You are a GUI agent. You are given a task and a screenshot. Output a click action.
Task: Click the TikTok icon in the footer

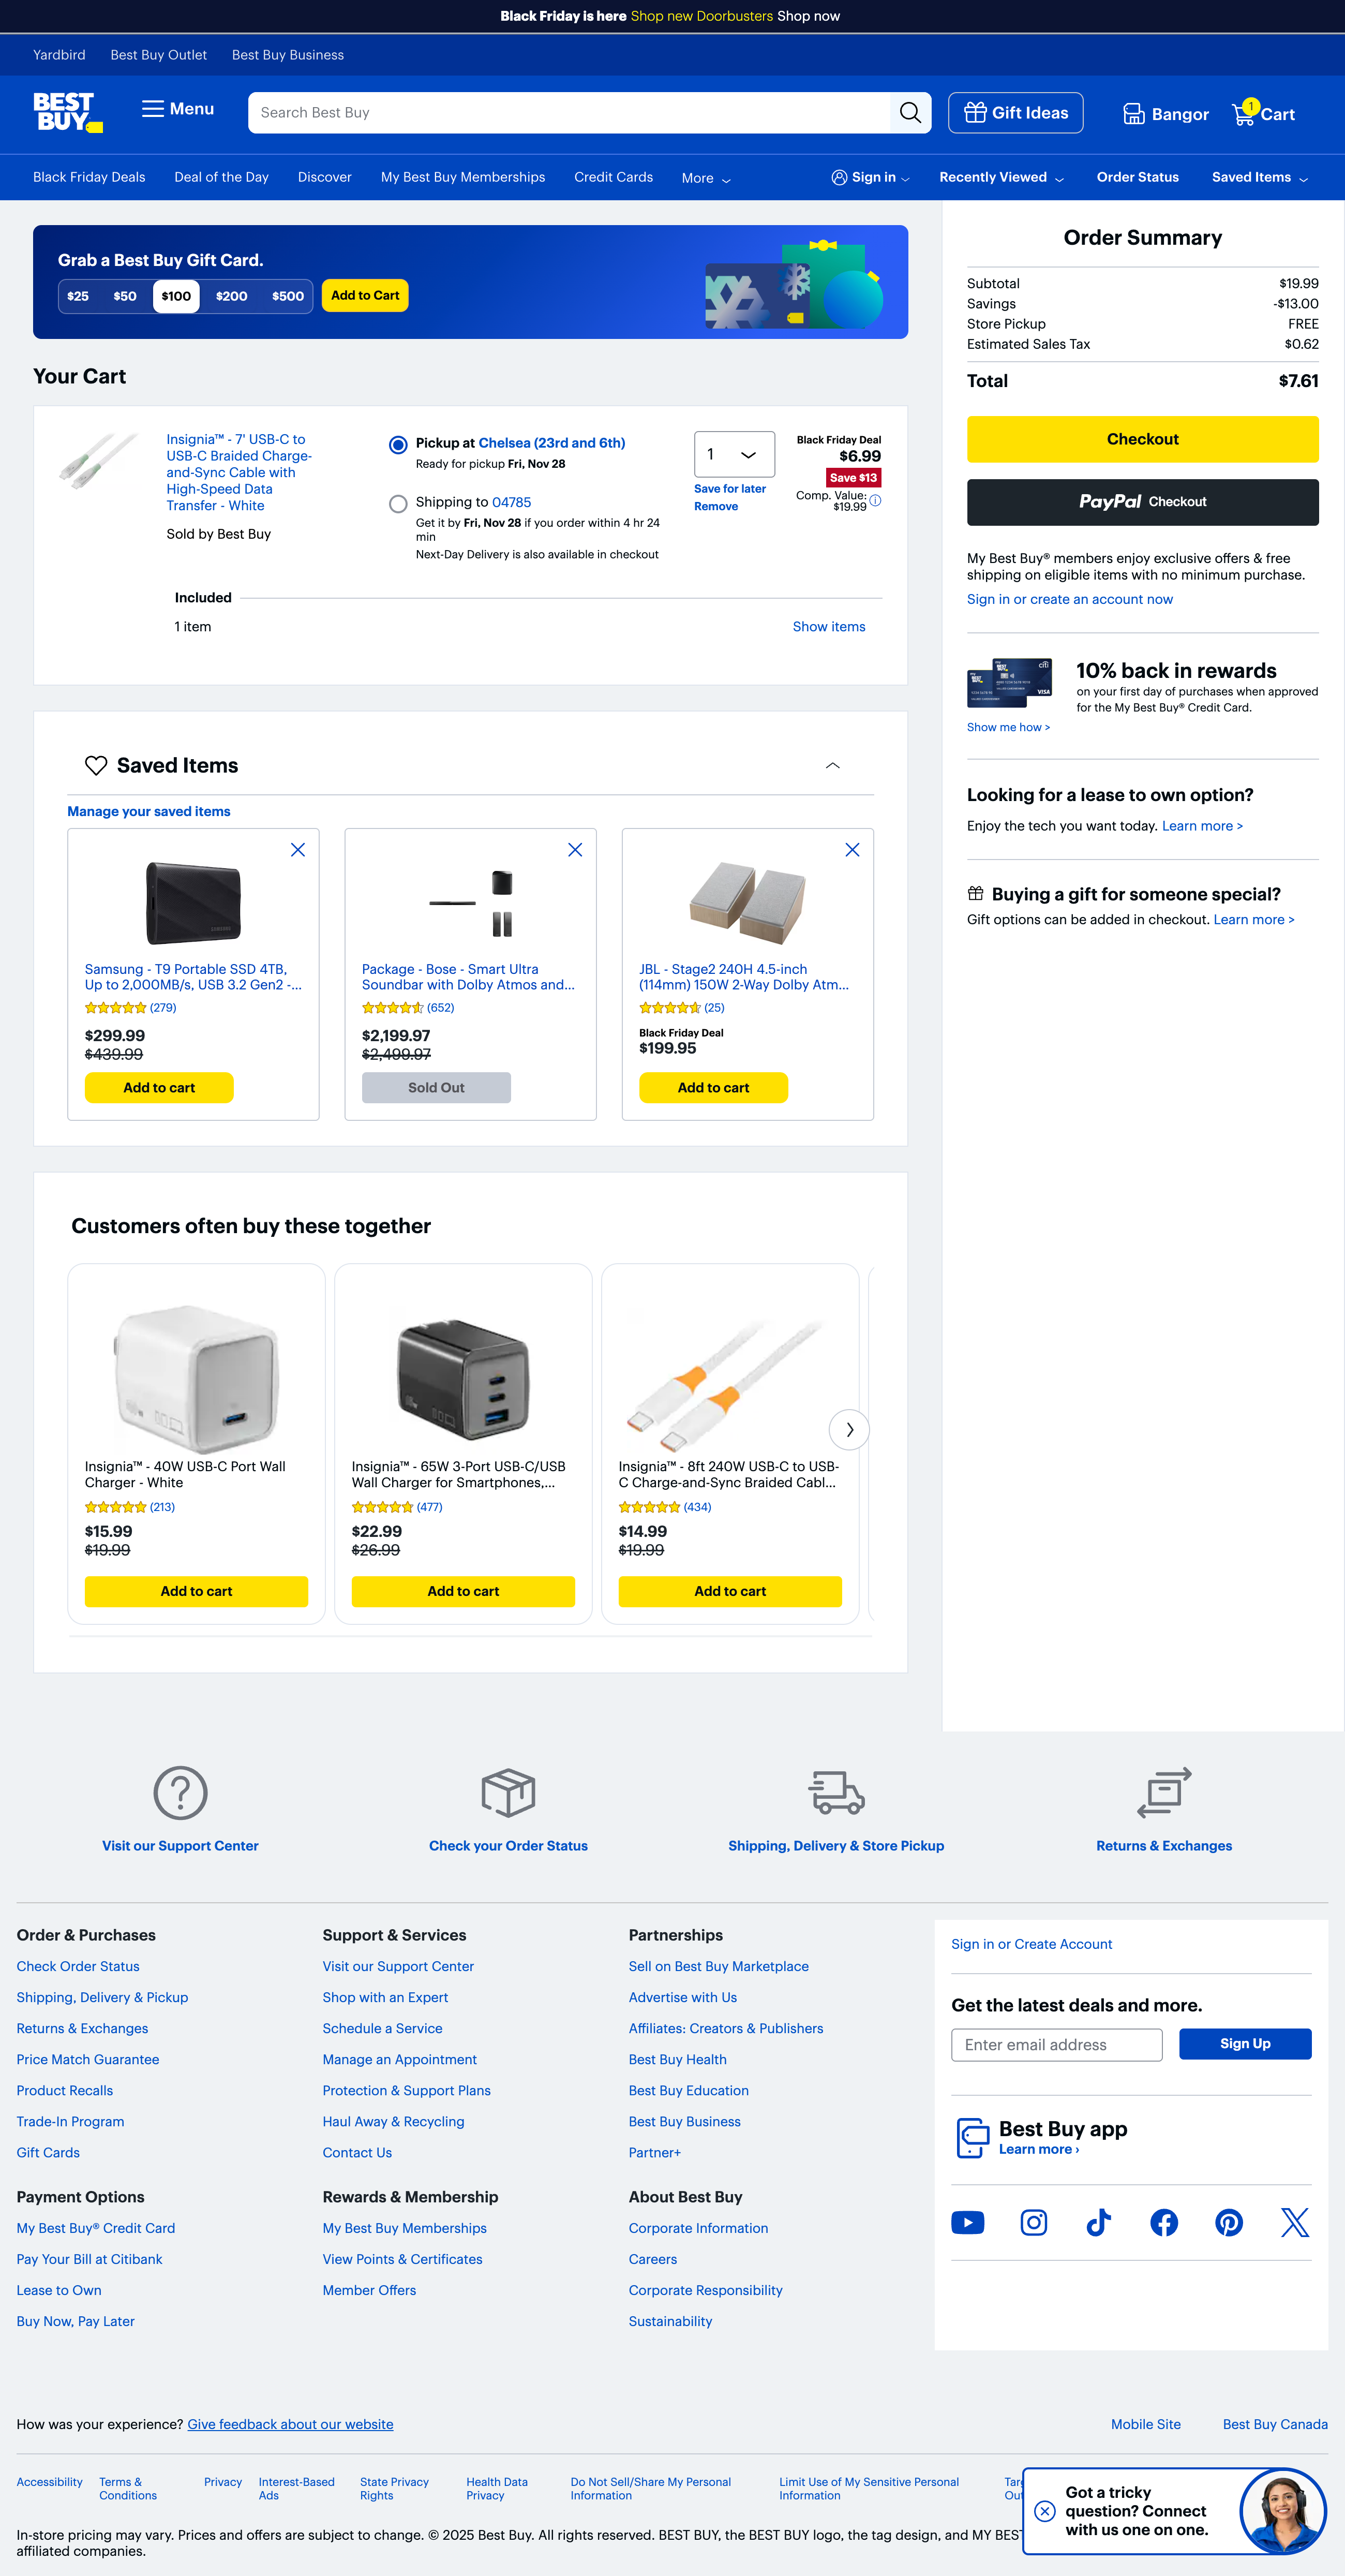1098,2222
